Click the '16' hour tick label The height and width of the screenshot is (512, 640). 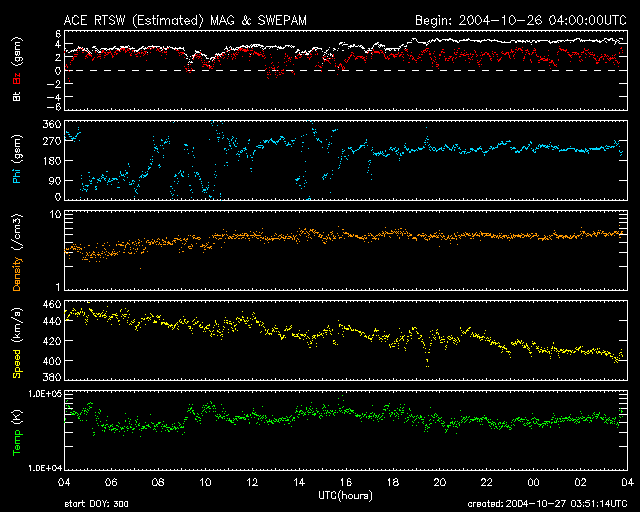(346, 483)
